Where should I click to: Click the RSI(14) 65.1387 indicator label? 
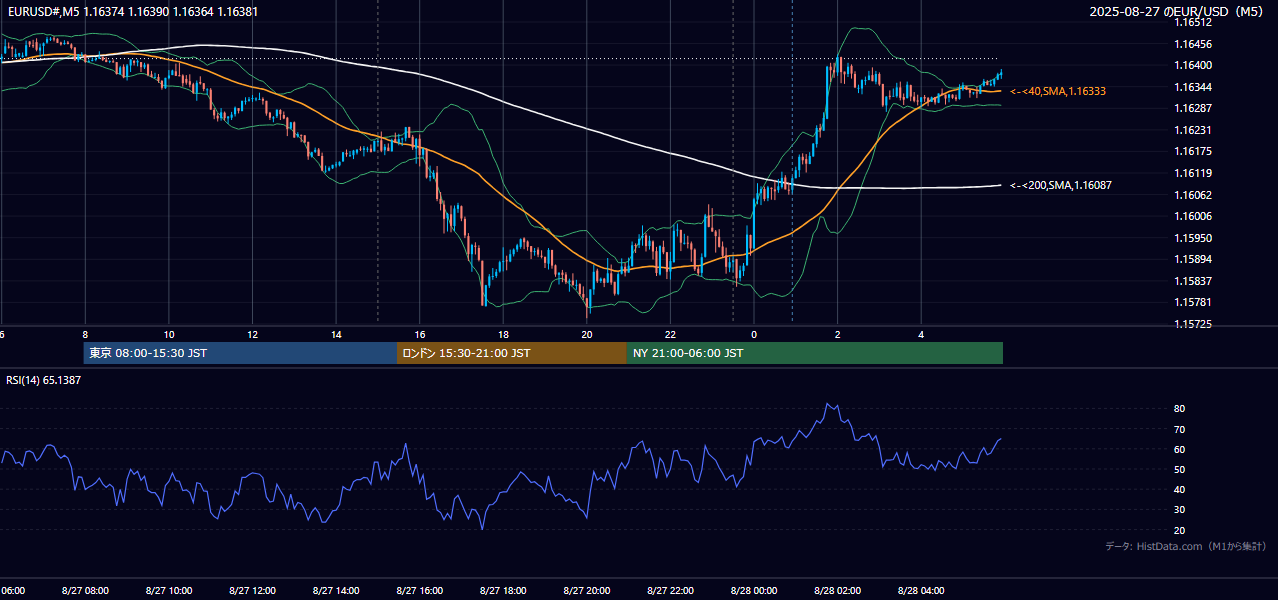coord(44,380)
